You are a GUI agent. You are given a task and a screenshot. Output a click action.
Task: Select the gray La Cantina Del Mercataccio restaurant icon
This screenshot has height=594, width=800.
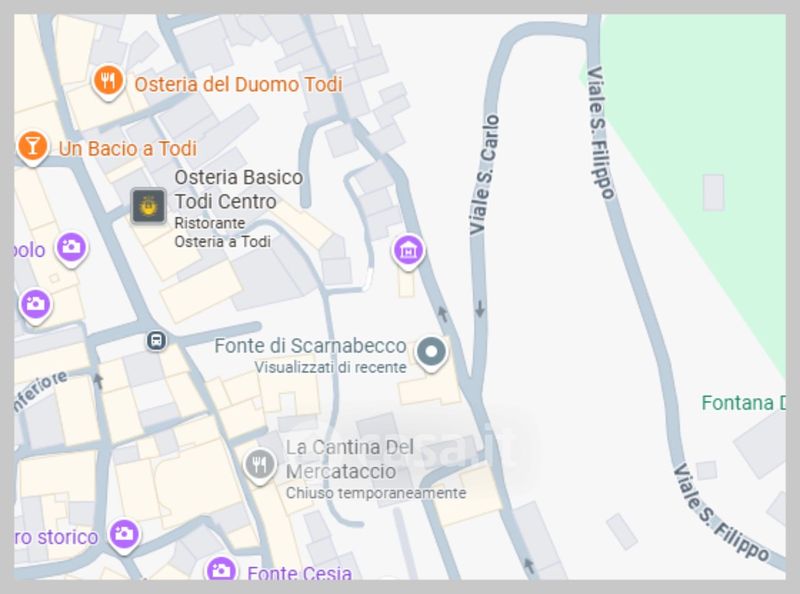tap(260, 464)
